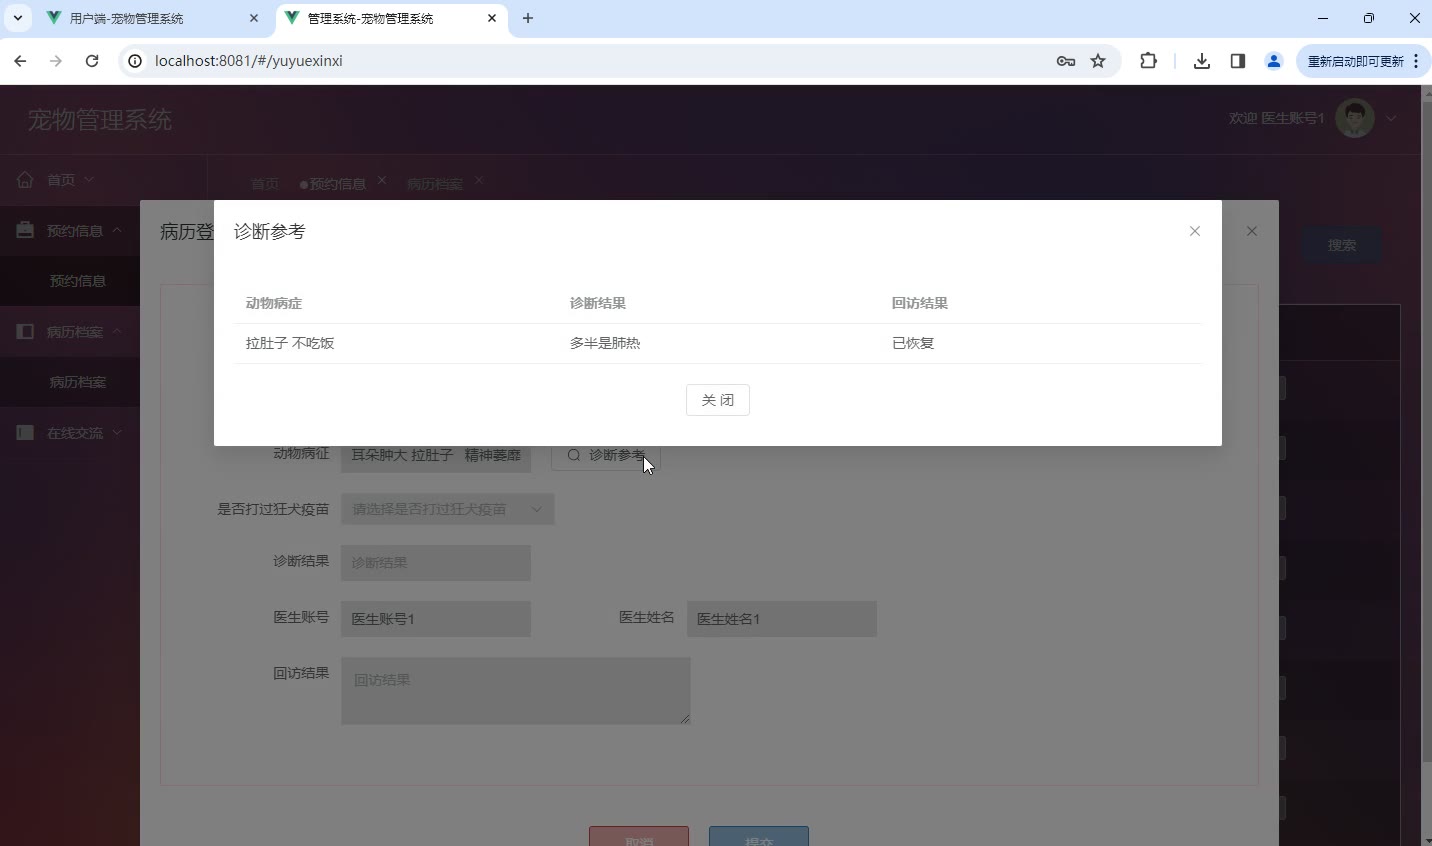1432x846 pixels.
Task: Open the browser extensions menu
Action: pyautogui.click(x=1148, y=61)
